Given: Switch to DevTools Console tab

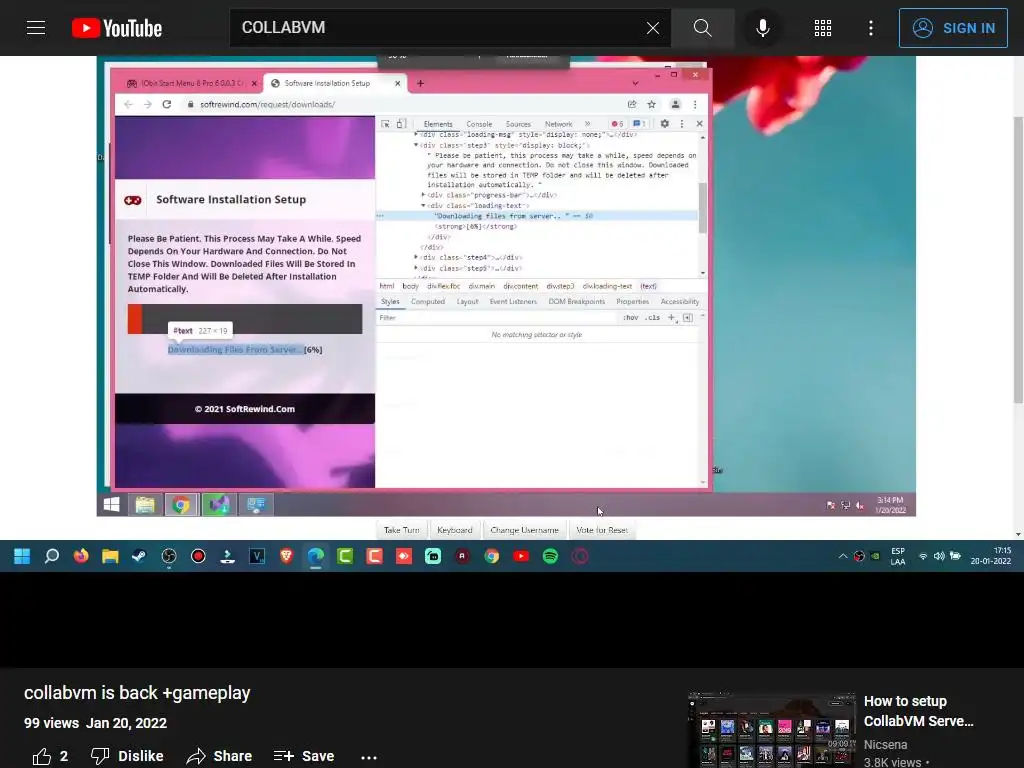Looking at the screenshot, I should click(479, 124).
